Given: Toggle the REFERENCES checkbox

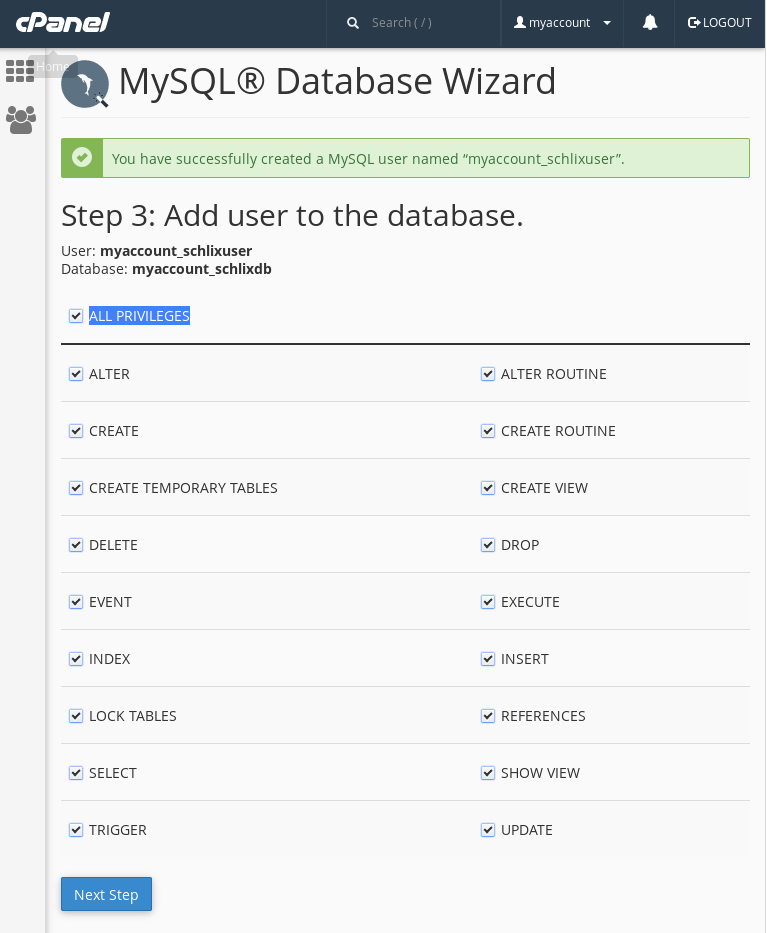Looking at the screenshot, I should click(x=488, y=716).
